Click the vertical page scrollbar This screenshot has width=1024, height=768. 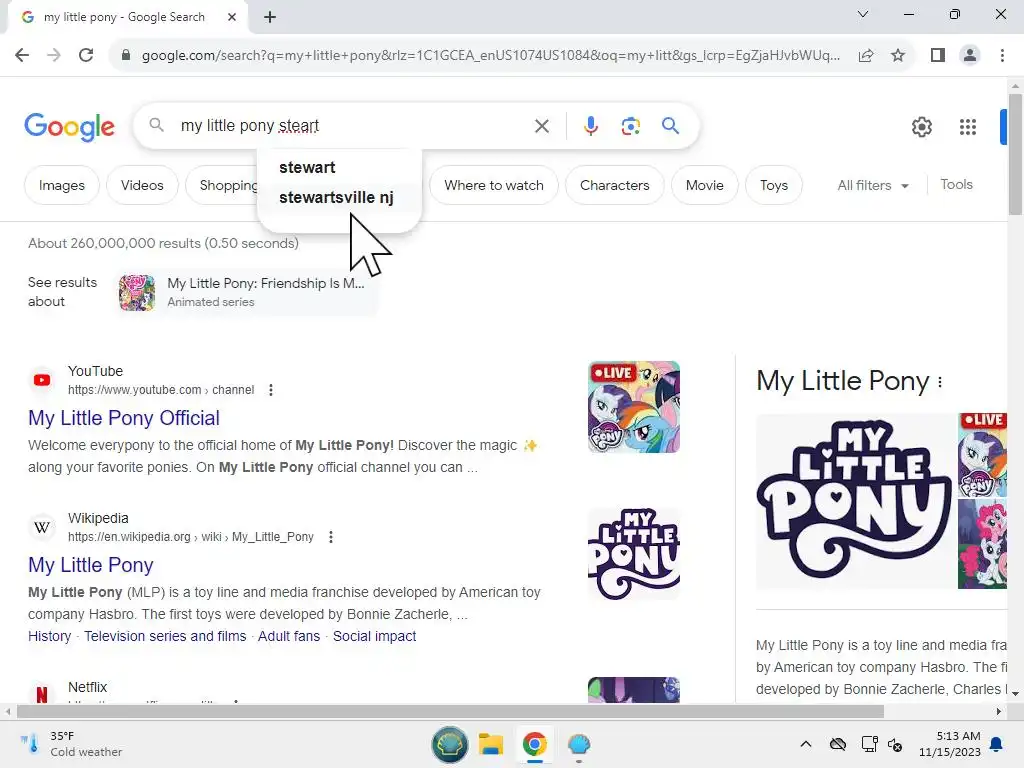1015,155
